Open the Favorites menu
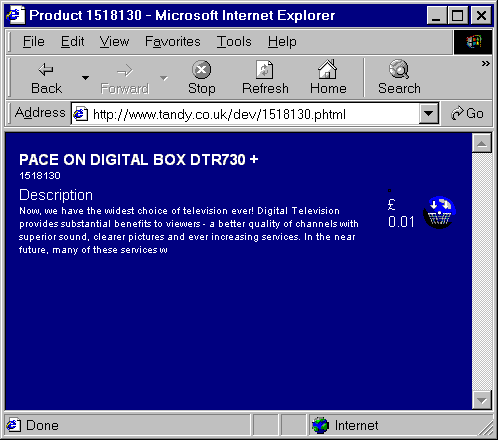Screen dimensions: 498x440 tap(173, 42)
